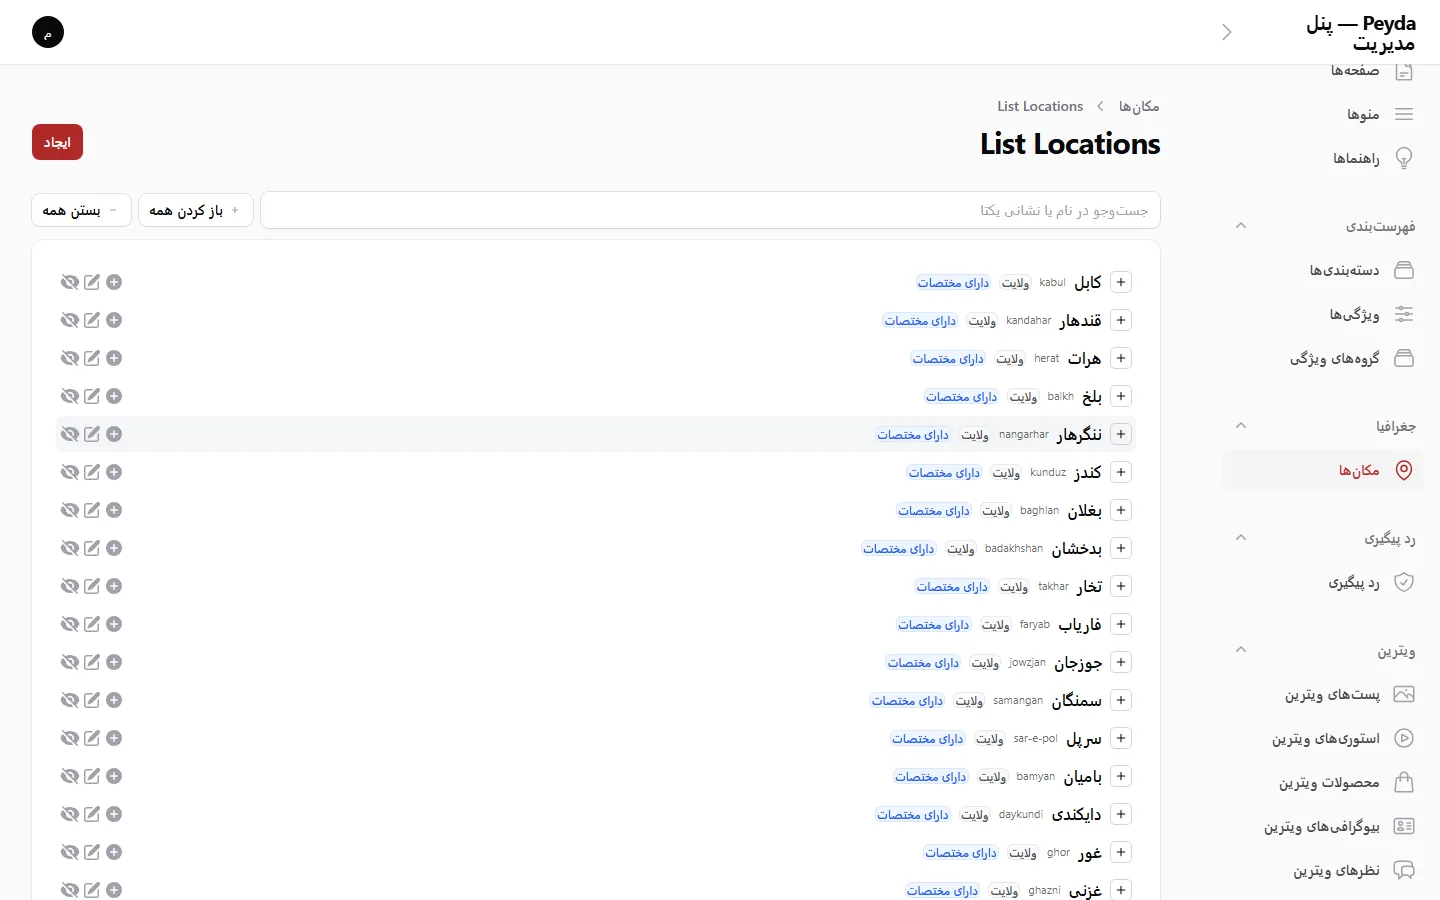Focus the location name search field
The width and height of the screenshot is (1440, 900).
(710, 210)
